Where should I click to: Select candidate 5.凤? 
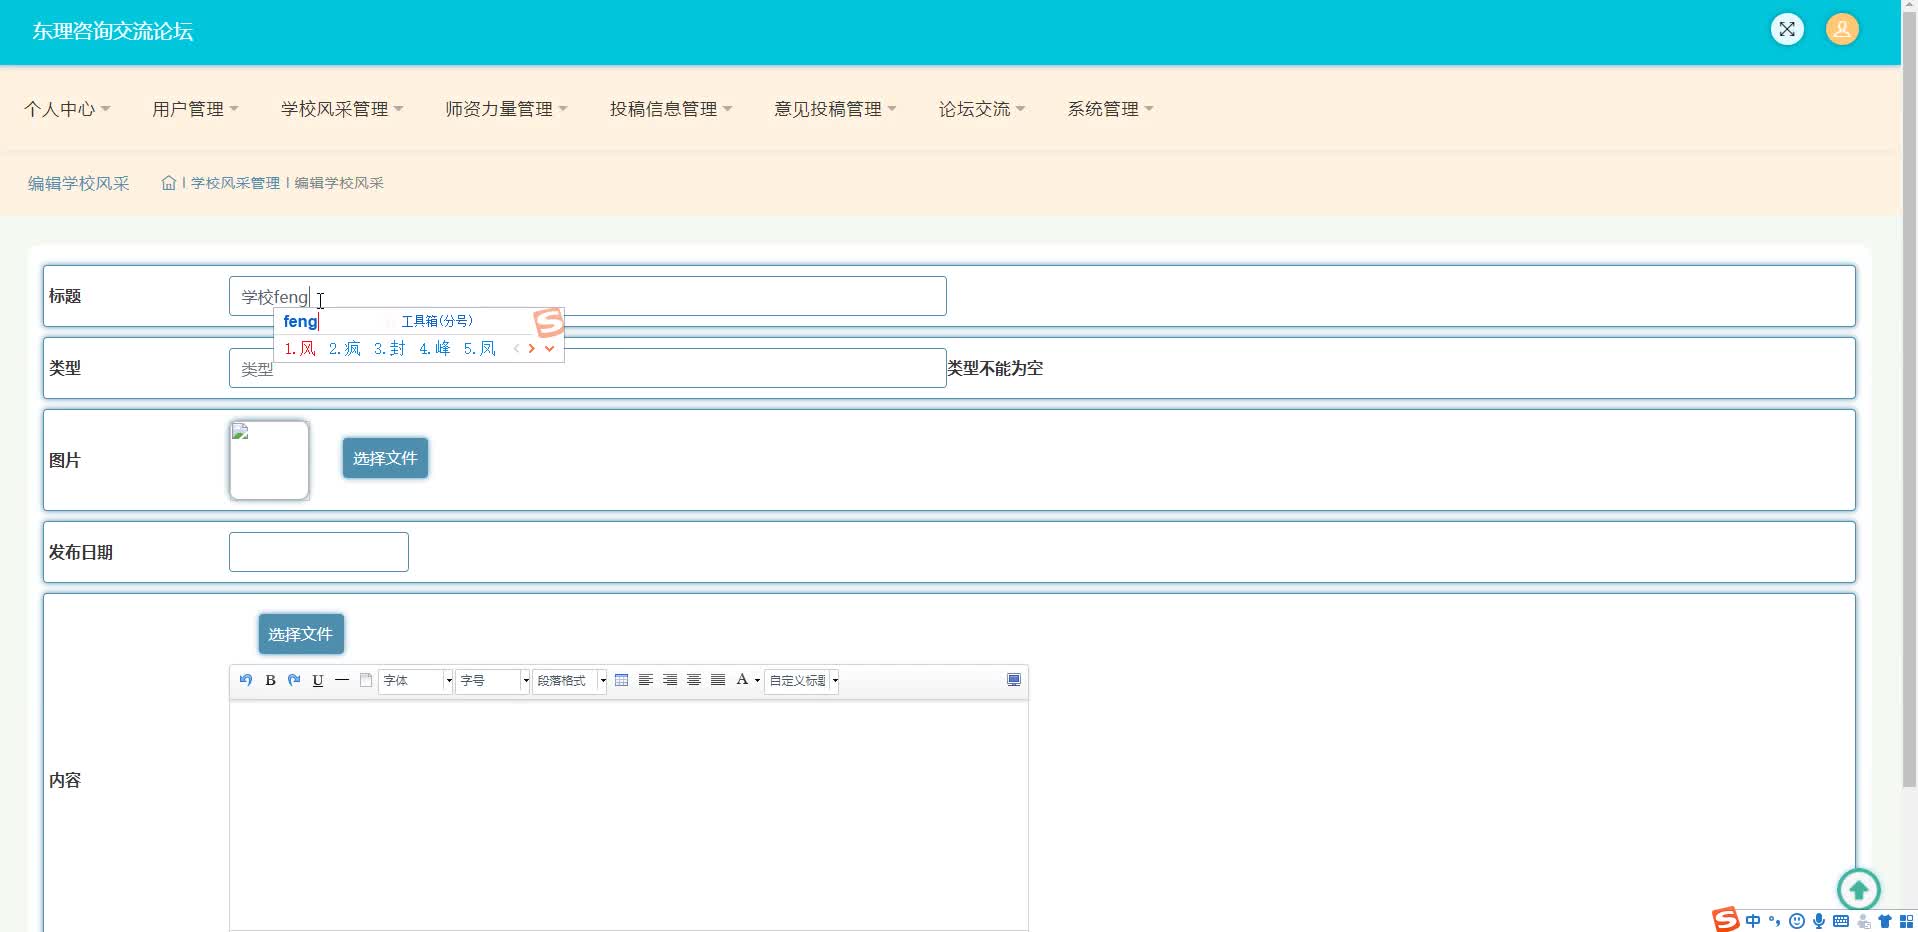click(x=480, y=349)
